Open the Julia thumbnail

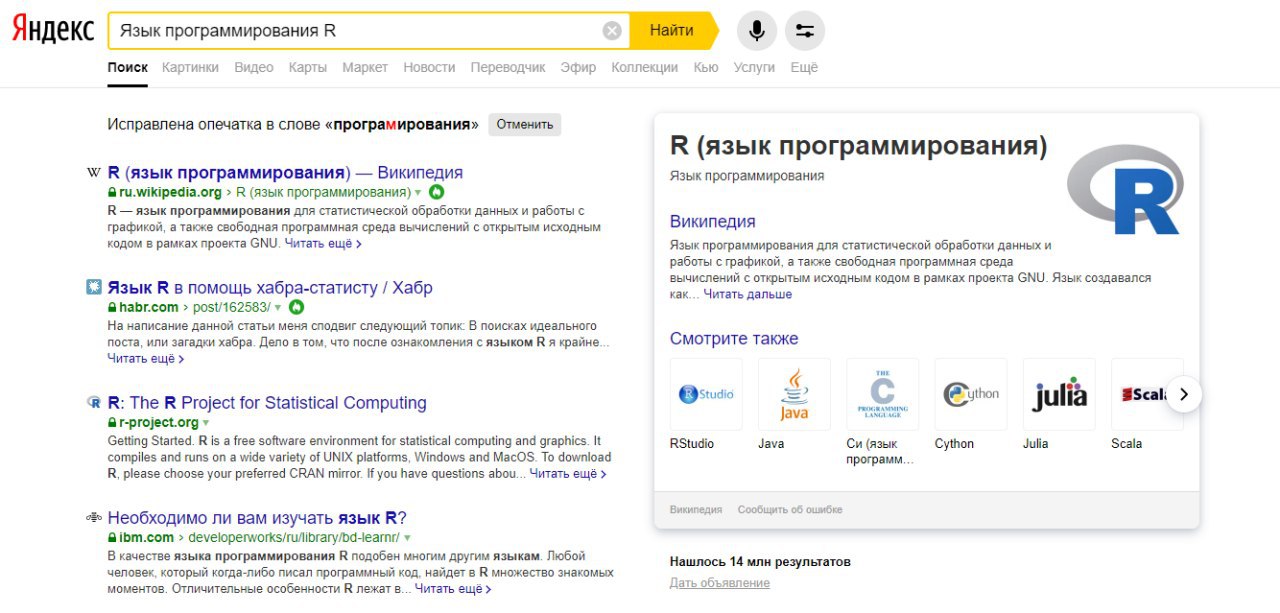(x=1059, y=394)
